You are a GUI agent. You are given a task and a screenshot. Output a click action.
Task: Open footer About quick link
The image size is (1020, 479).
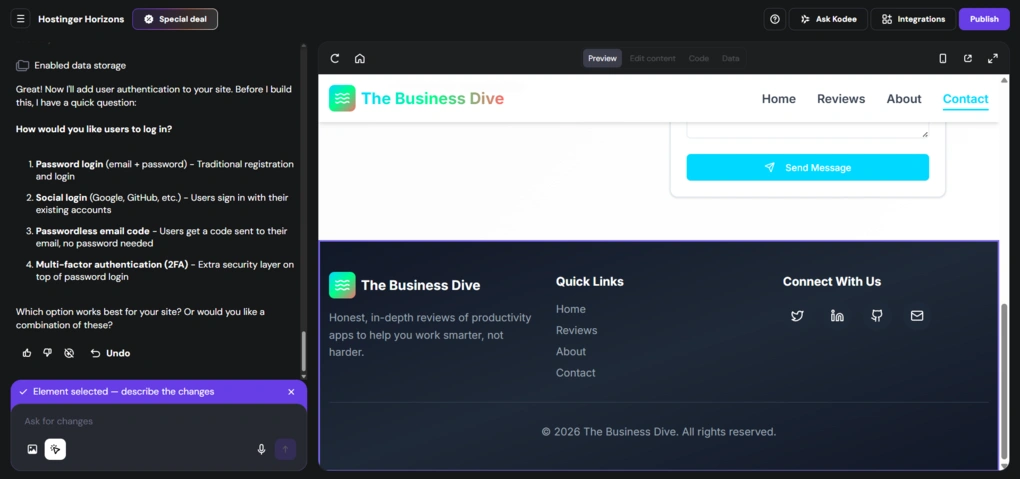click(x=570, y=351)
